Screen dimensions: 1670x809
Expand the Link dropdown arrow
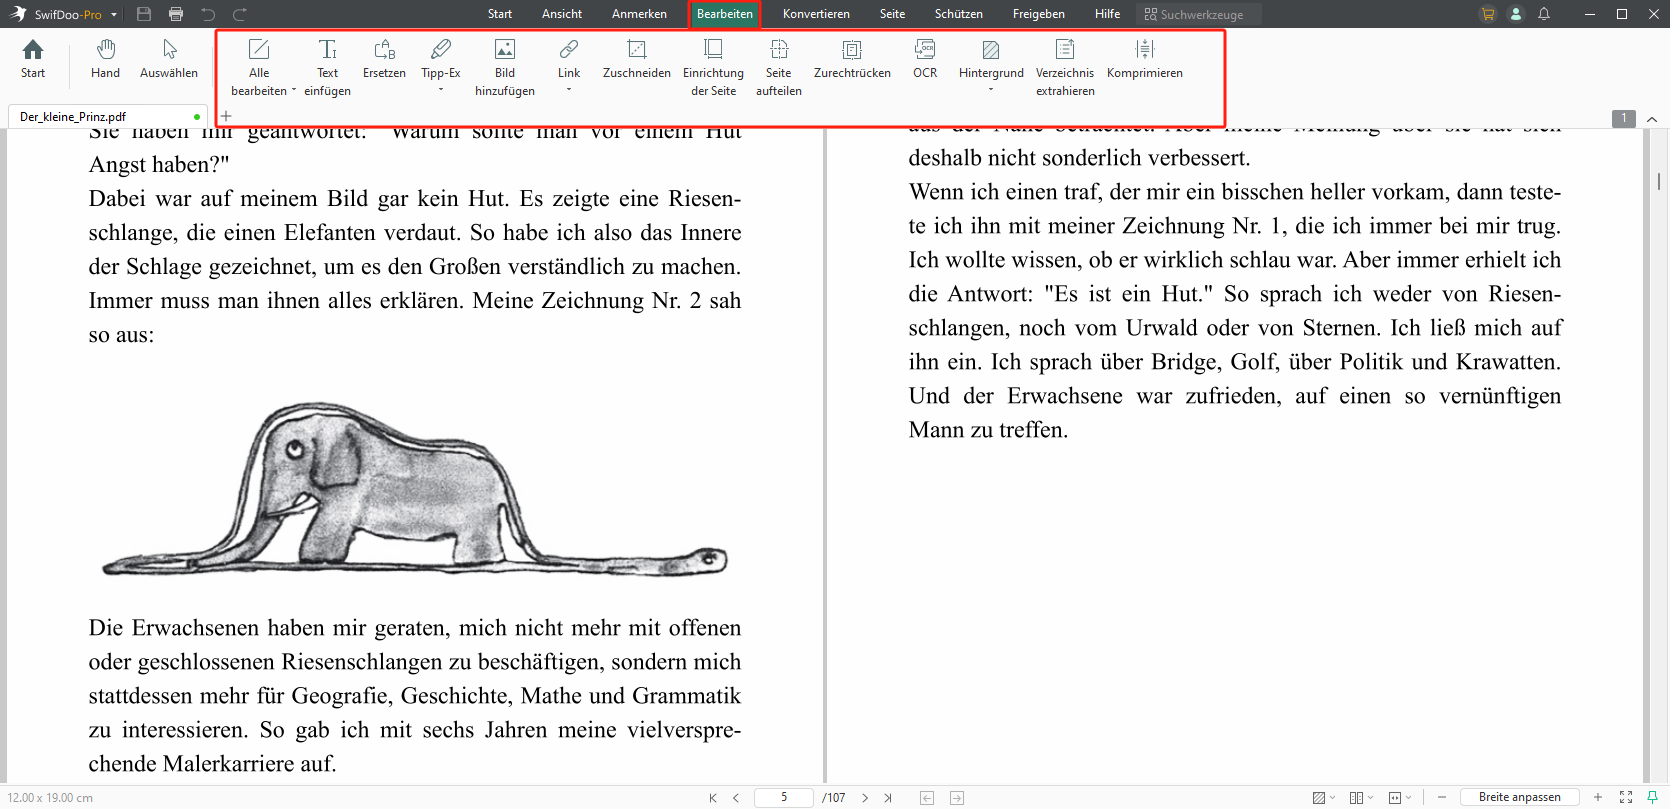[569, 90]
